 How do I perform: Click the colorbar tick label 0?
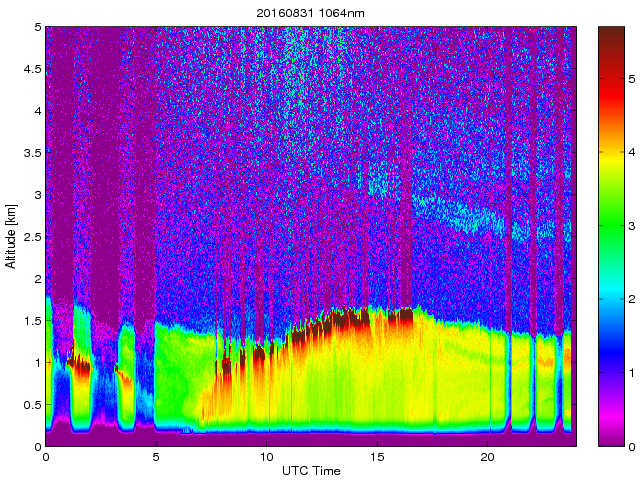coord(631,446)
